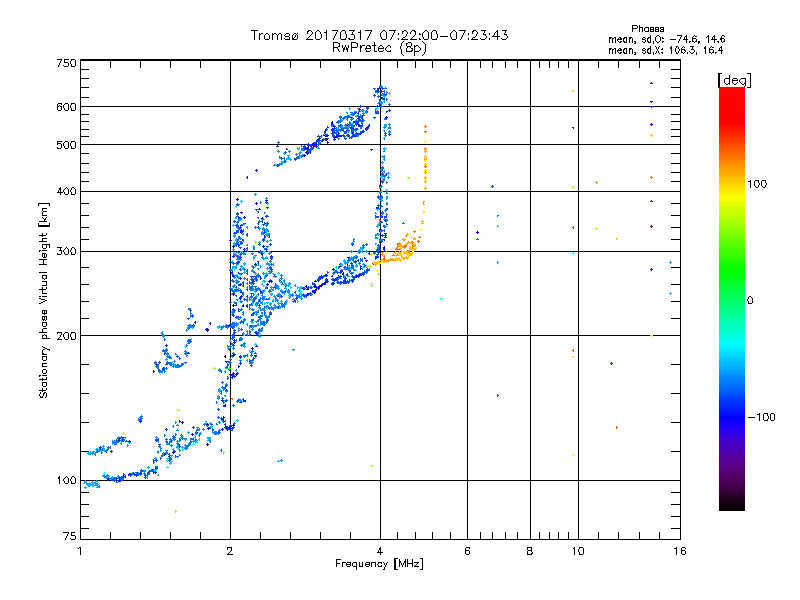Click the y-axis tick label '75'
The width and height of the screenshot is (800, 600).
click(x=70, y=536)
